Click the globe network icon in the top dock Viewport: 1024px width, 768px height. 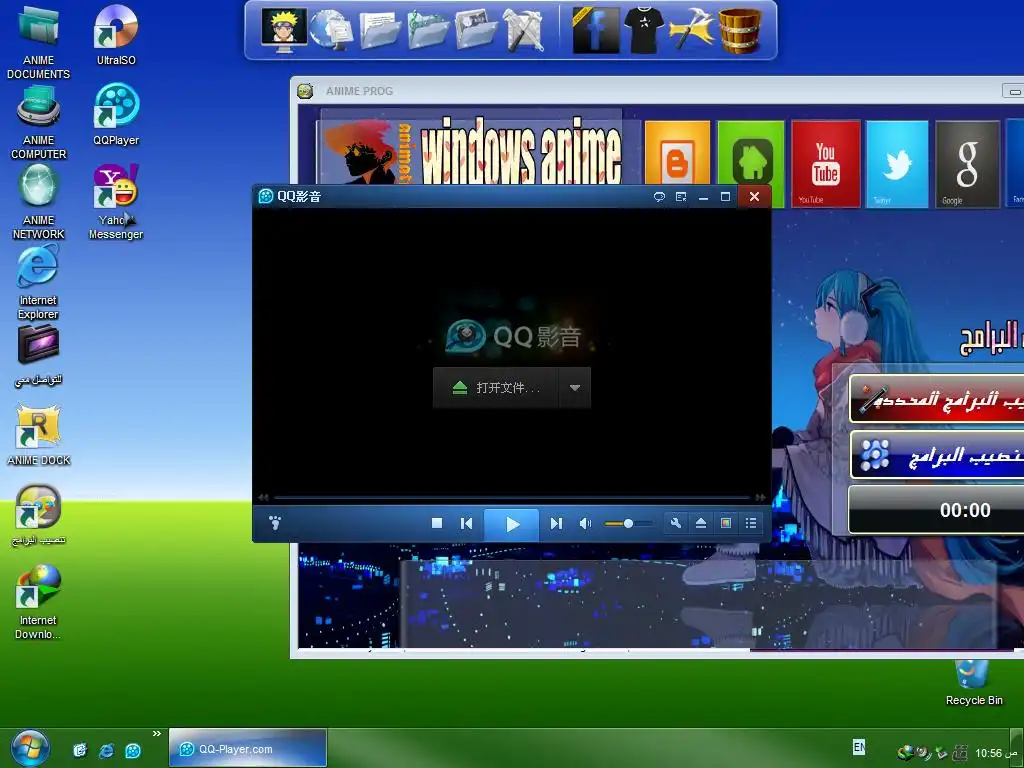pos(330,29)
